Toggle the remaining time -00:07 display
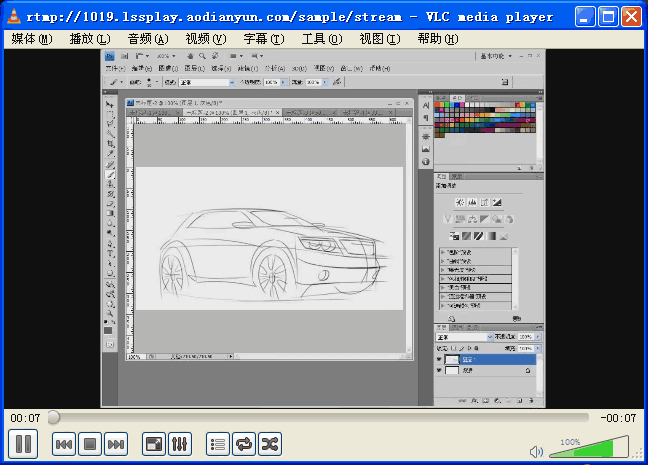Screen dimensions: 648x465 pyautogui.click(x=618, y=418)
